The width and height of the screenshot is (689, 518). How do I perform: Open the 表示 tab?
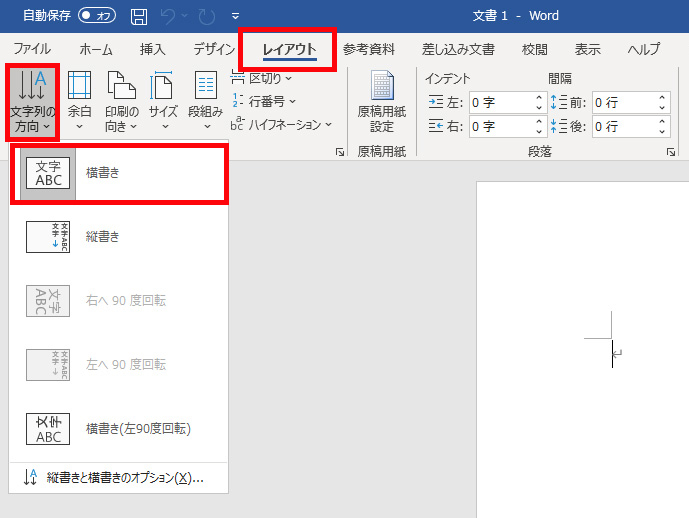coord(587,49)
